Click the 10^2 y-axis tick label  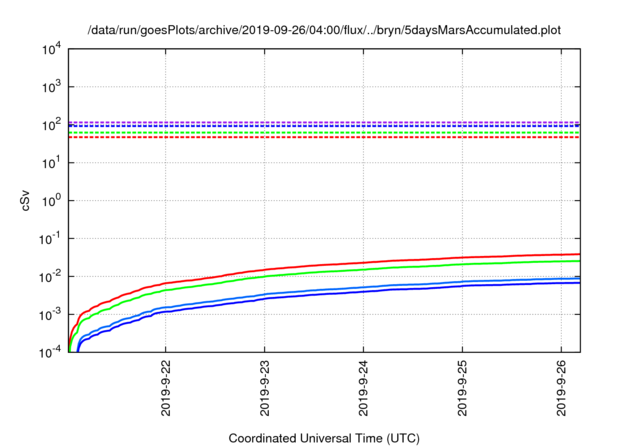pos(51,125)
